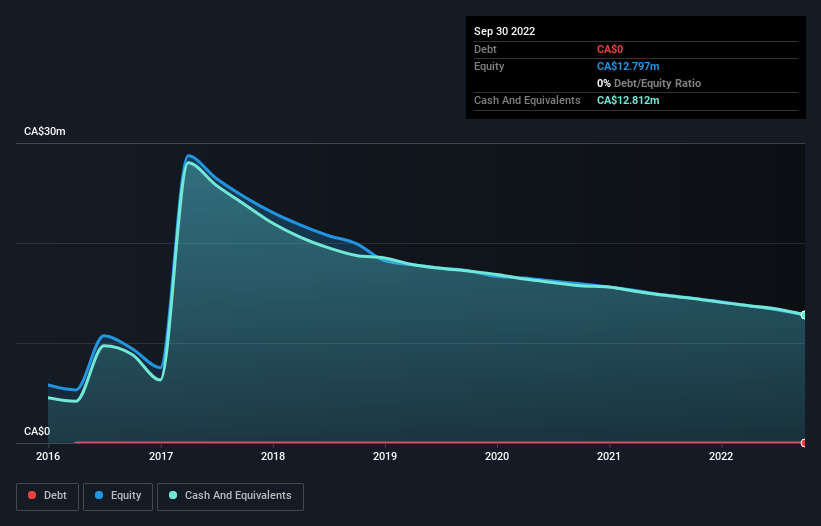Click the red CA$0 debt value

pos(610,50)
